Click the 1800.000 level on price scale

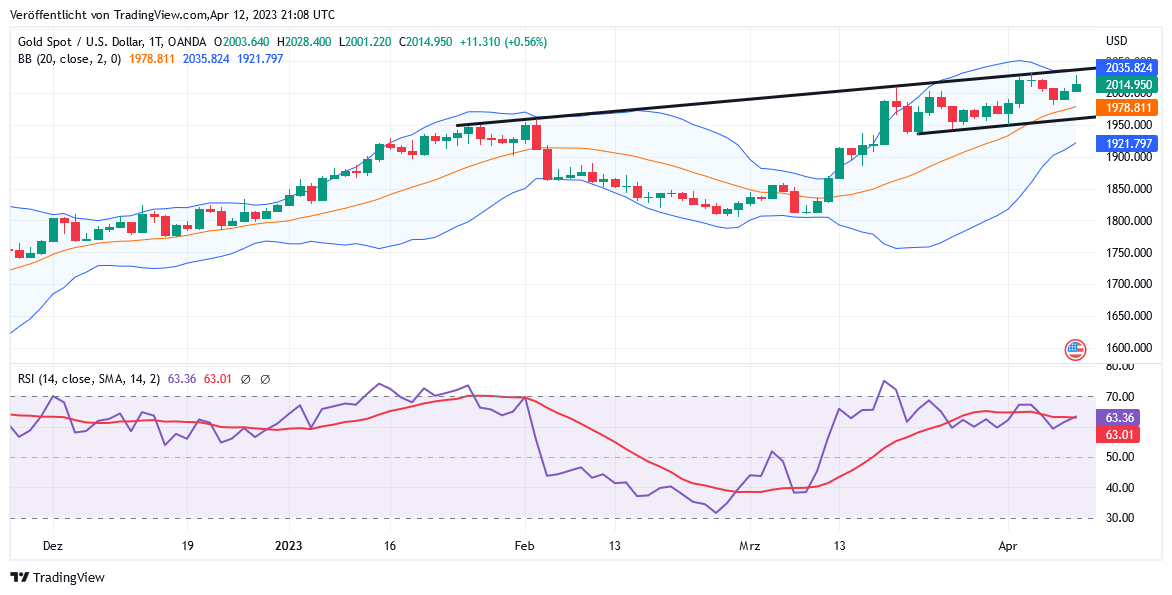coord(1128,221)
